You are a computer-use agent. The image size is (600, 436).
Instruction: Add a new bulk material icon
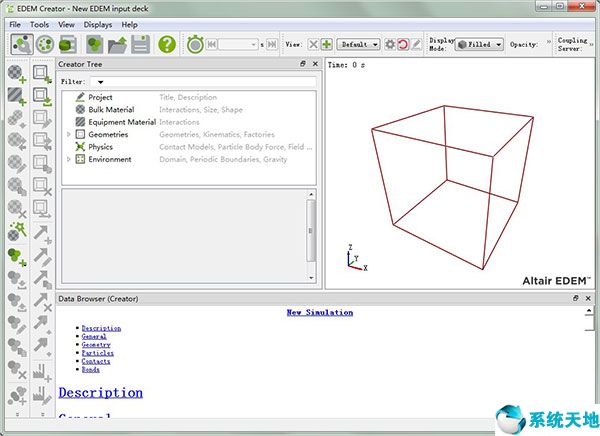click(x=16, y=73)
